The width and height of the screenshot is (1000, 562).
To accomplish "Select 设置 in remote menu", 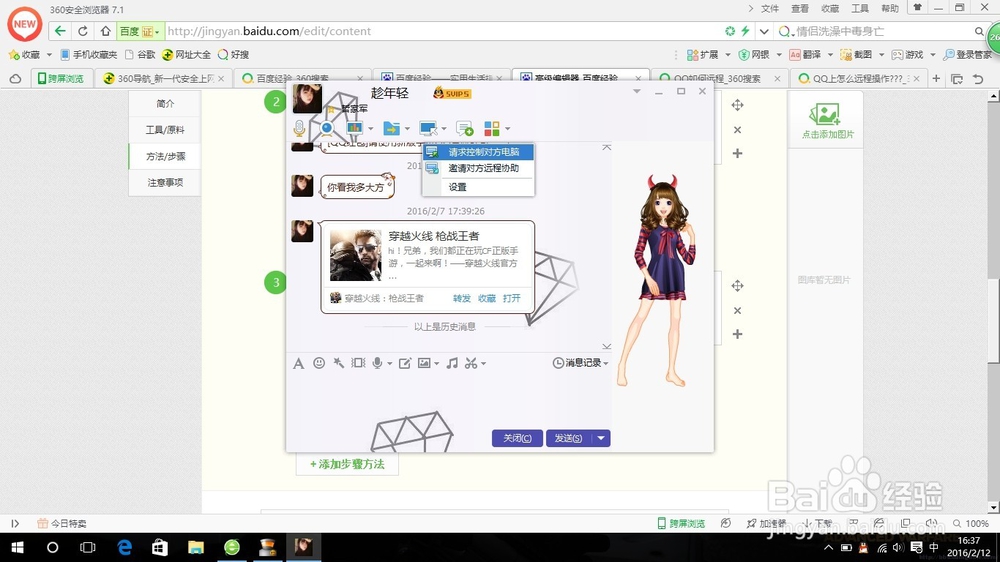I will tap(478, 187).
